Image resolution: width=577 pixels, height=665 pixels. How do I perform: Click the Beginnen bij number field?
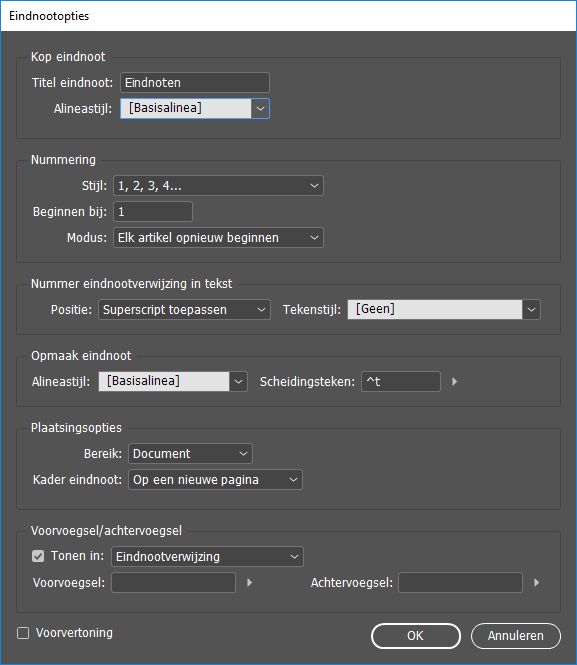tap(153, 212)
